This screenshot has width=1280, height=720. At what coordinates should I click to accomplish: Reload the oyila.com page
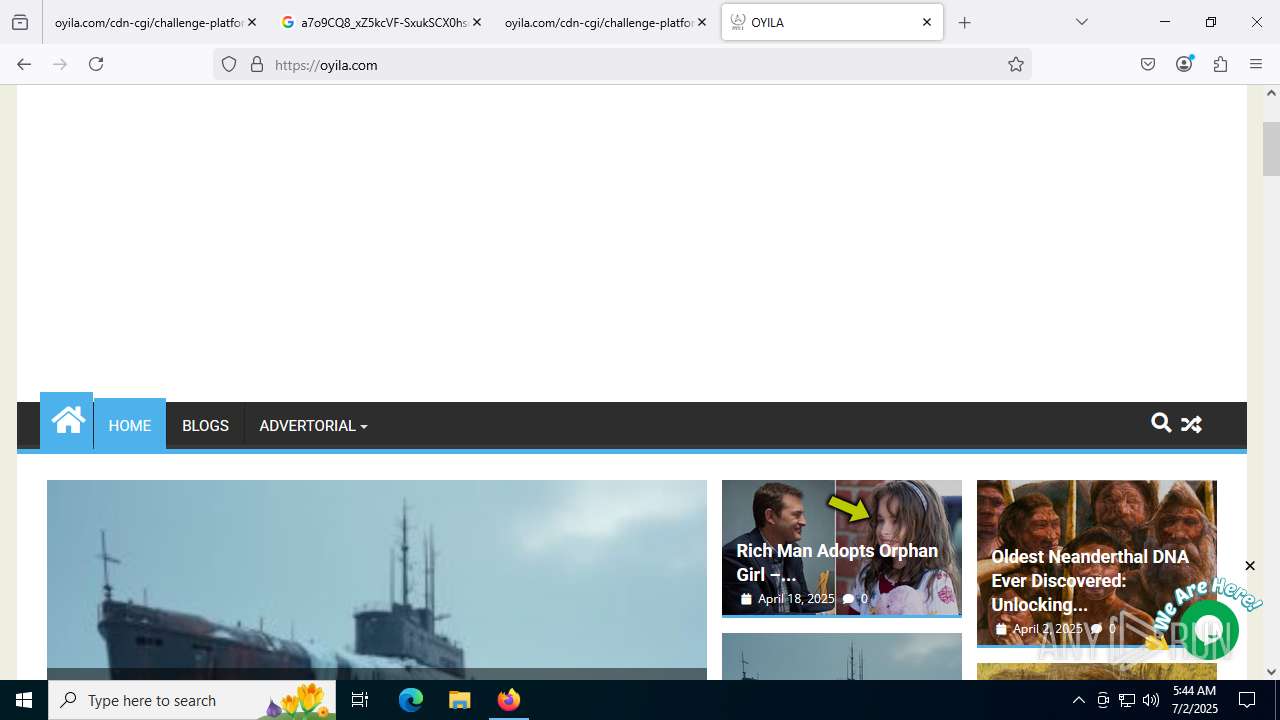point(96,64)
